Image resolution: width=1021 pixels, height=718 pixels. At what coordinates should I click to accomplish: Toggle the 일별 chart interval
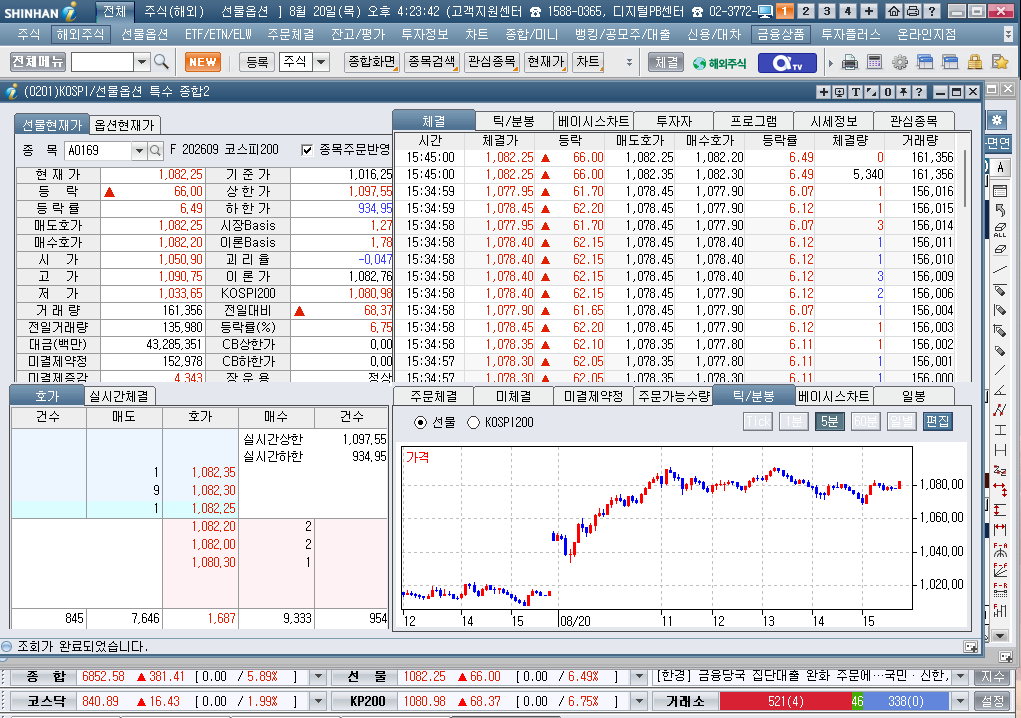click(x=901, y=422)
